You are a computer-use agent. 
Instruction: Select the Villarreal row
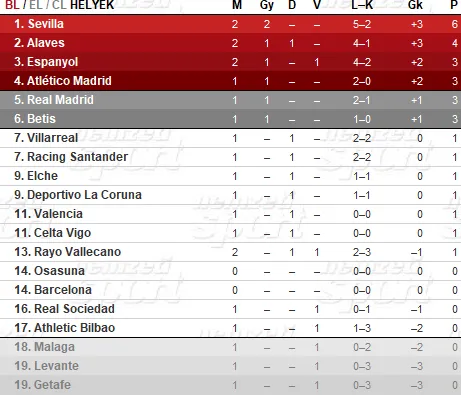click(230, 138)
